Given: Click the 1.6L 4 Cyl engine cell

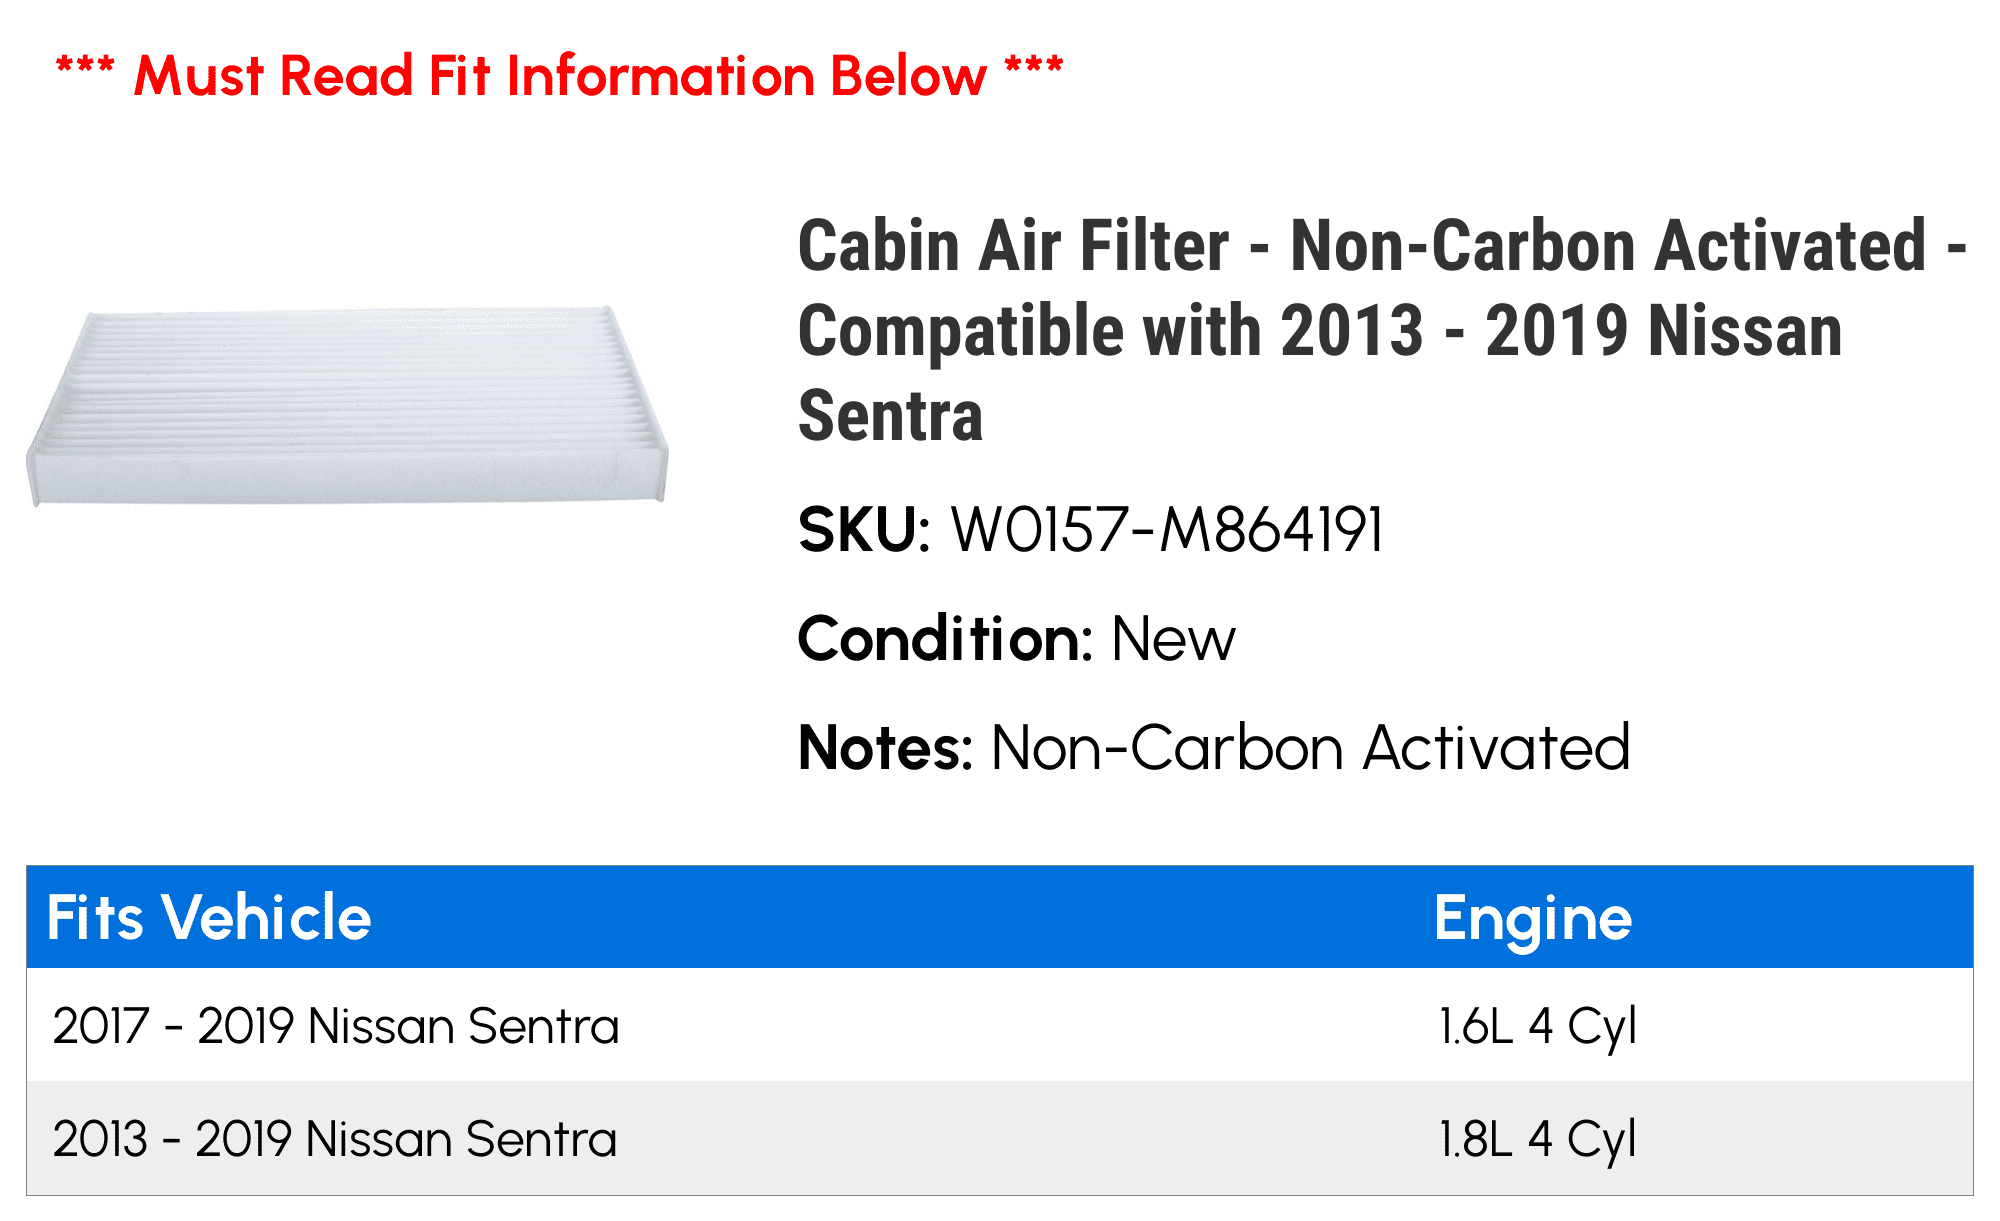Looking at the screenshot, I should point(1537,1027).
